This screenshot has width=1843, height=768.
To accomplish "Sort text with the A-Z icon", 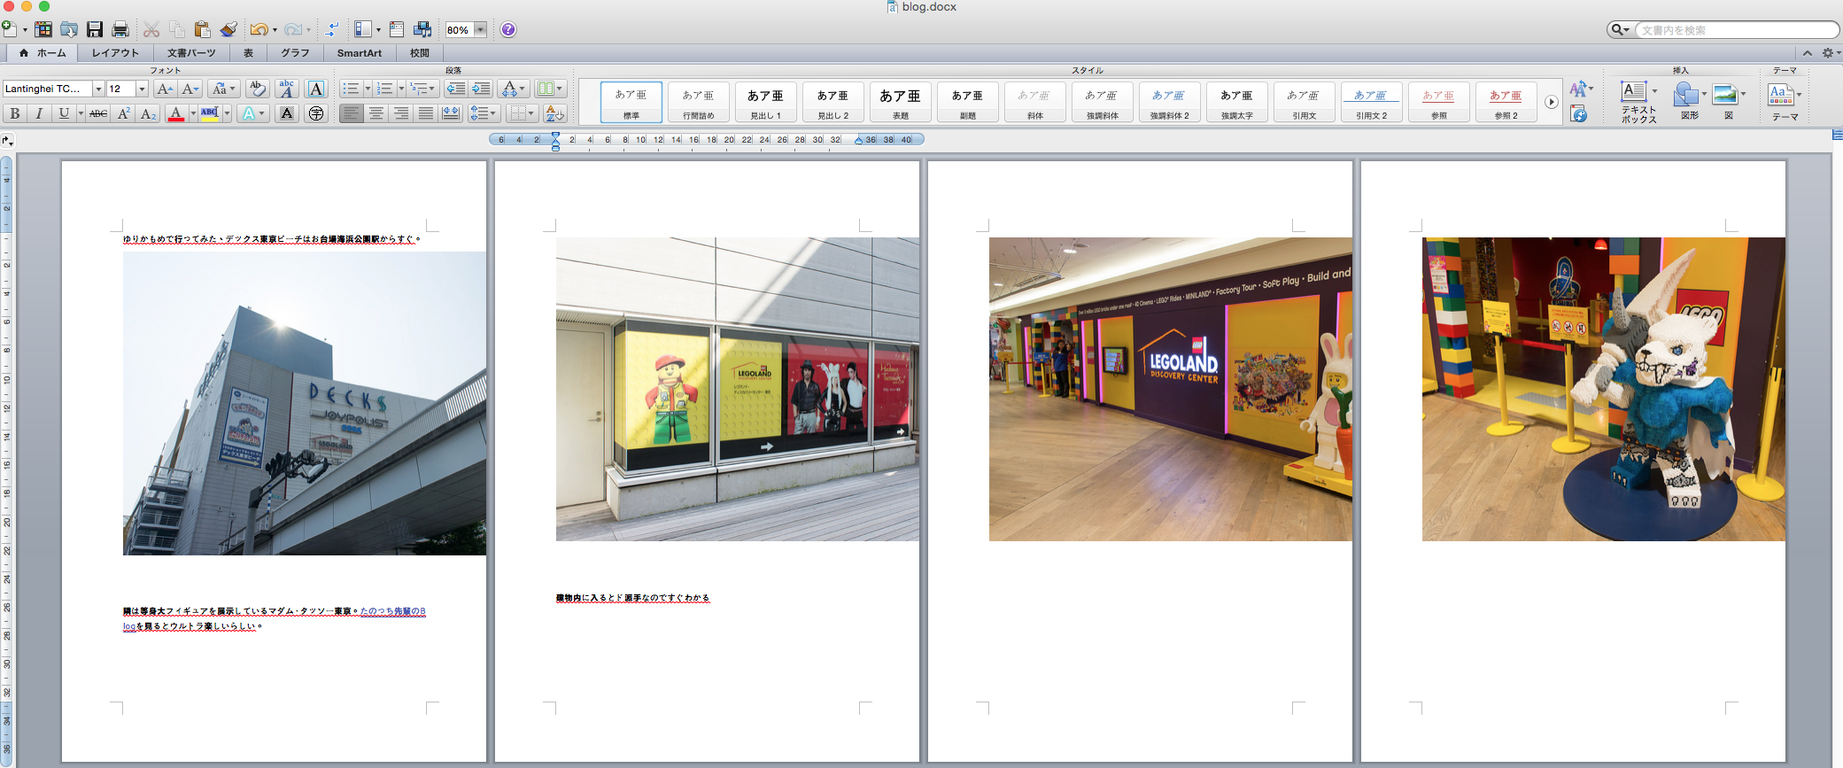I will [555, 114].
